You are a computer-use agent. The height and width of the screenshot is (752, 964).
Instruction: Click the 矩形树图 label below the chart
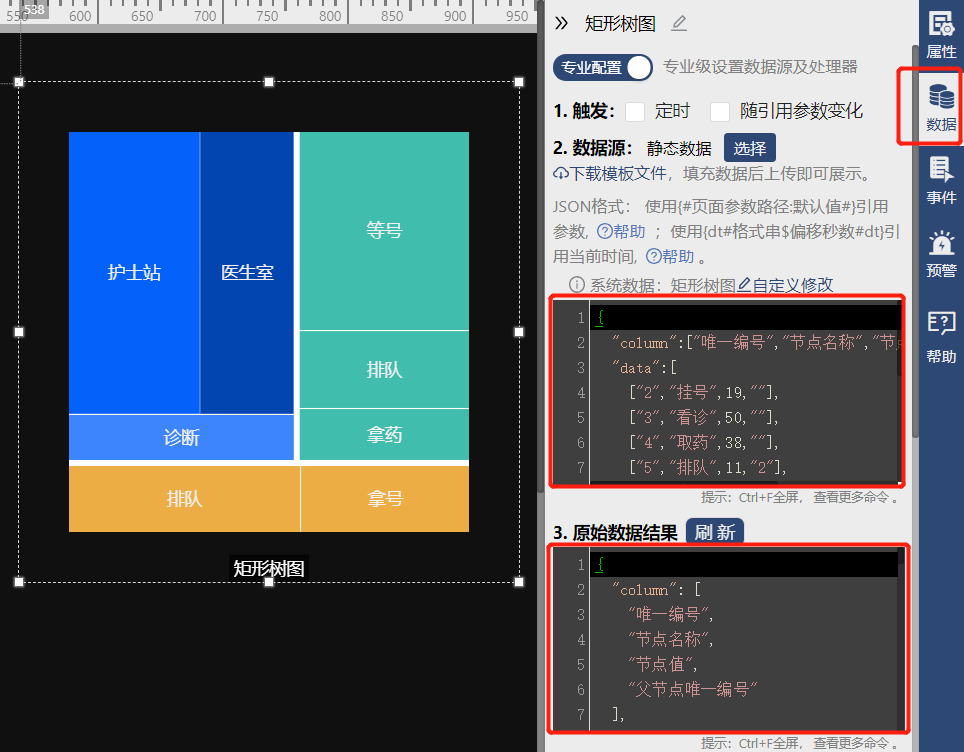pyautogui.click(x=269, y=568)
